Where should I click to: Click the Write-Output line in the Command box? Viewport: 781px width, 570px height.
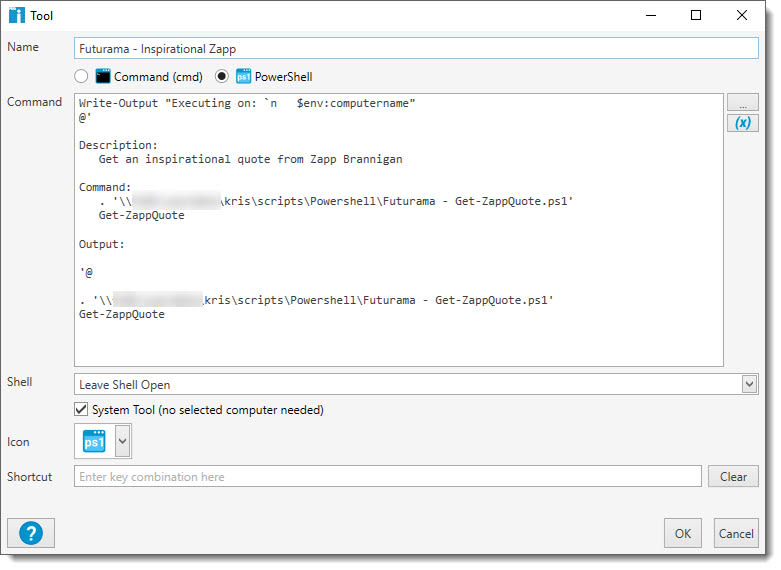pyautogui.click(x=247, y=103)
